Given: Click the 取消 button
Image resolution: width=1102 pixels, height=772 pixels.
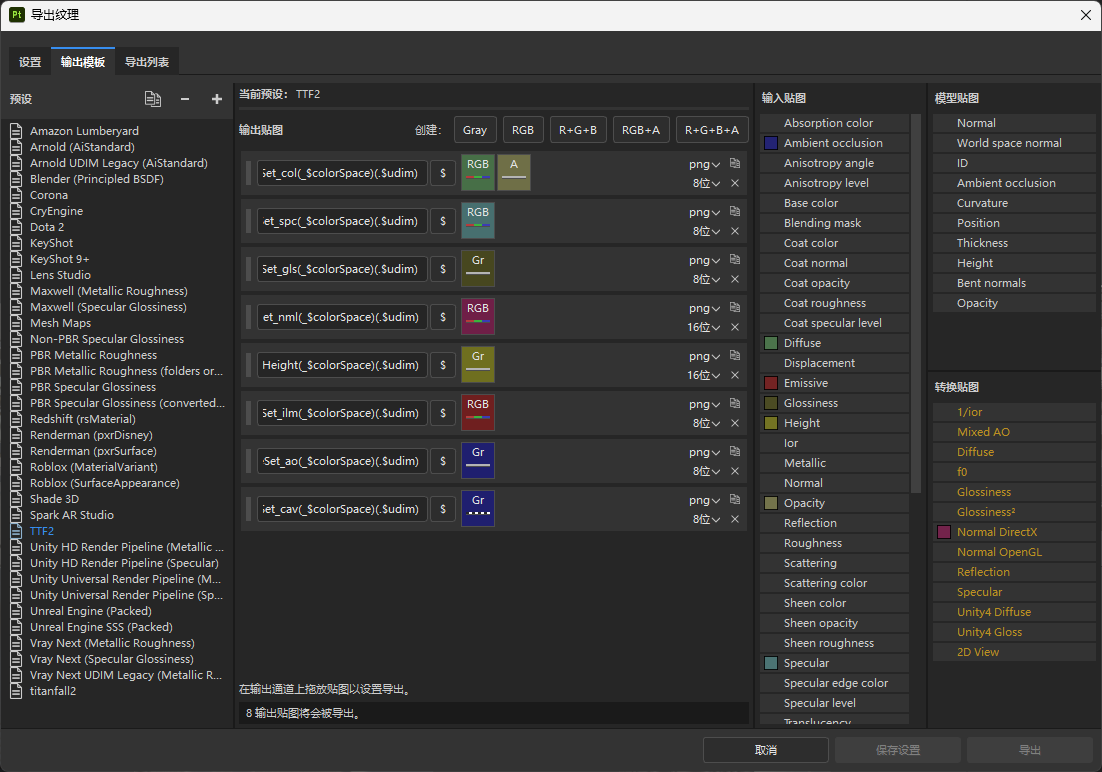Looking at the screenshot, I should 765,750.
